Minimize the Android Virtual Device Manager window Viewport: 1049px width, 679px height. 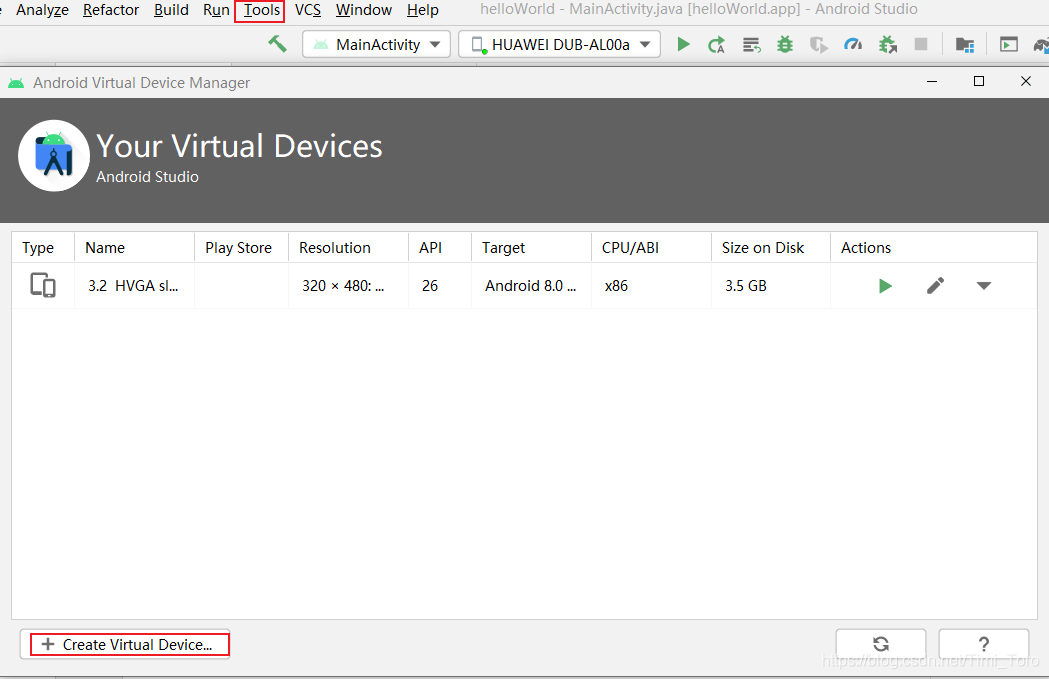[x=932, y=82]
